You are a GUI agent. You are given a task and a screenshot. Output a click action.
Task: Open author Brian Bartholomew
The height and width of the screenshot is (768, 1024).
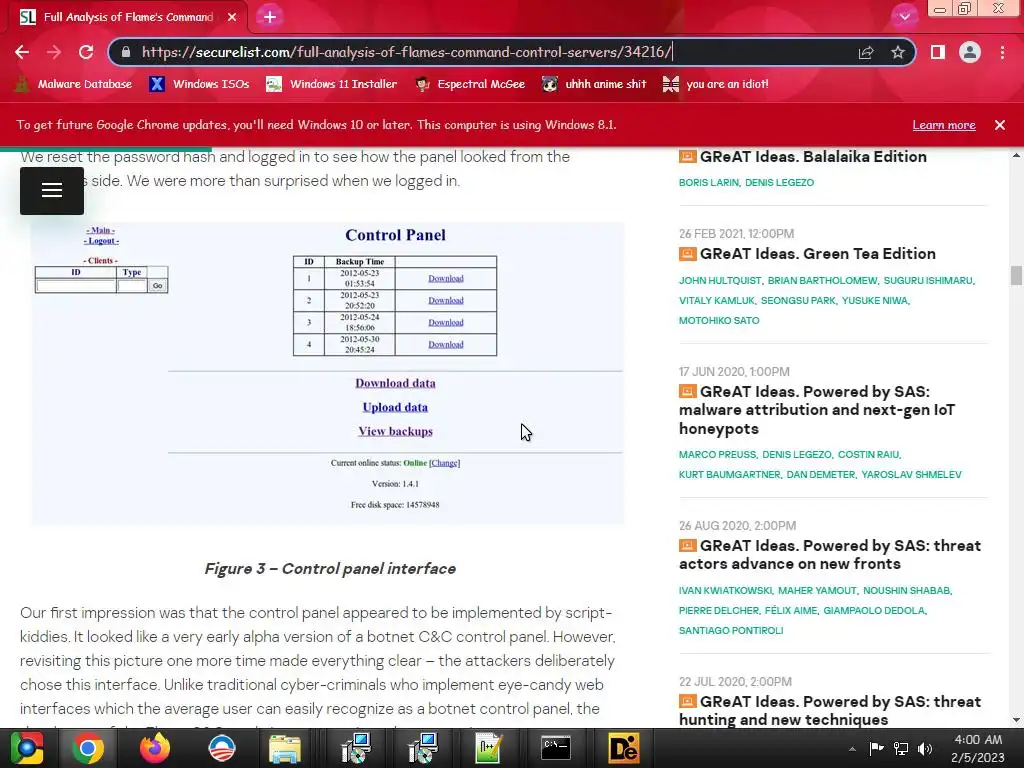pos(822,281)
